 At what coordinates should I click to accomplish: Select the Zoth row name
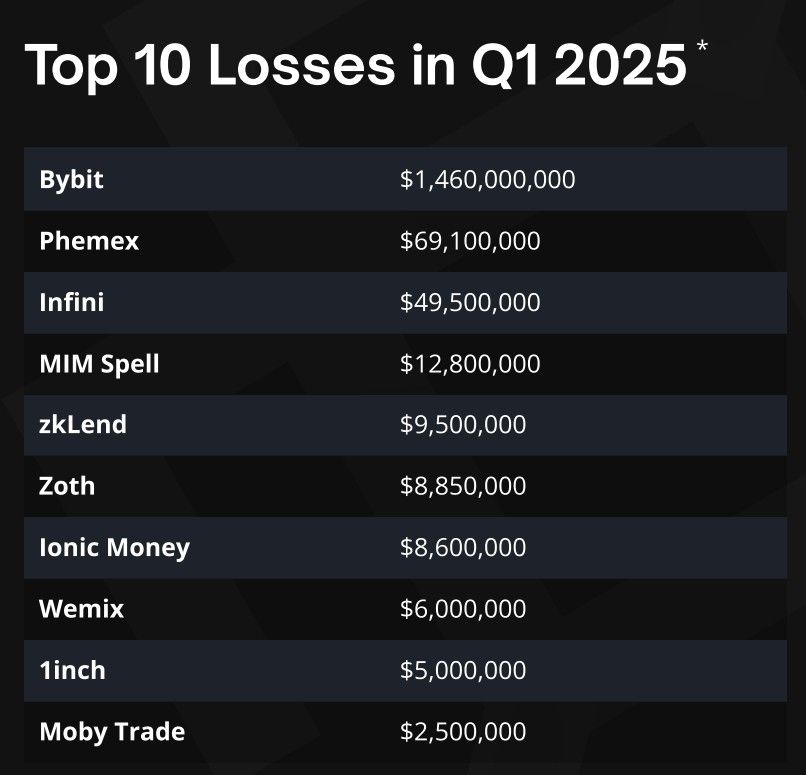tap(67, 486)
